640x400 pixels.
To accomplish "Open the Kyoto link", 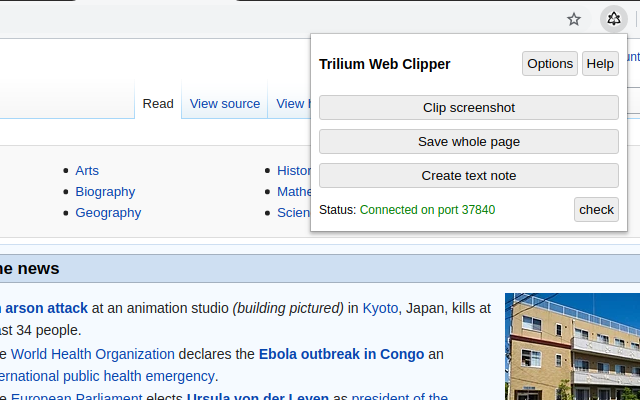I will pos(380,308).
